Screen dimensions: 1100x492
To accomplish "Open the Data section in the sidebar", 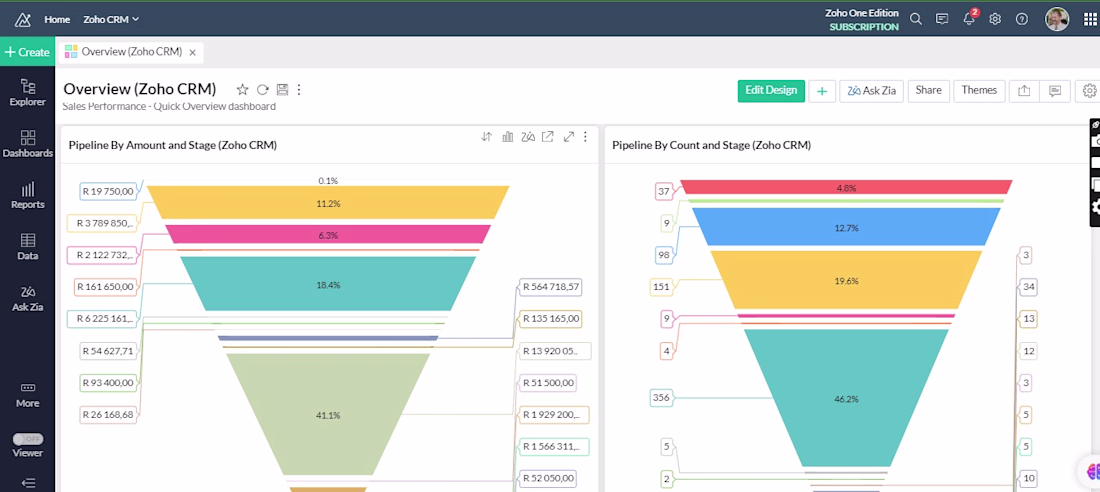I will (x=27, y=246).
